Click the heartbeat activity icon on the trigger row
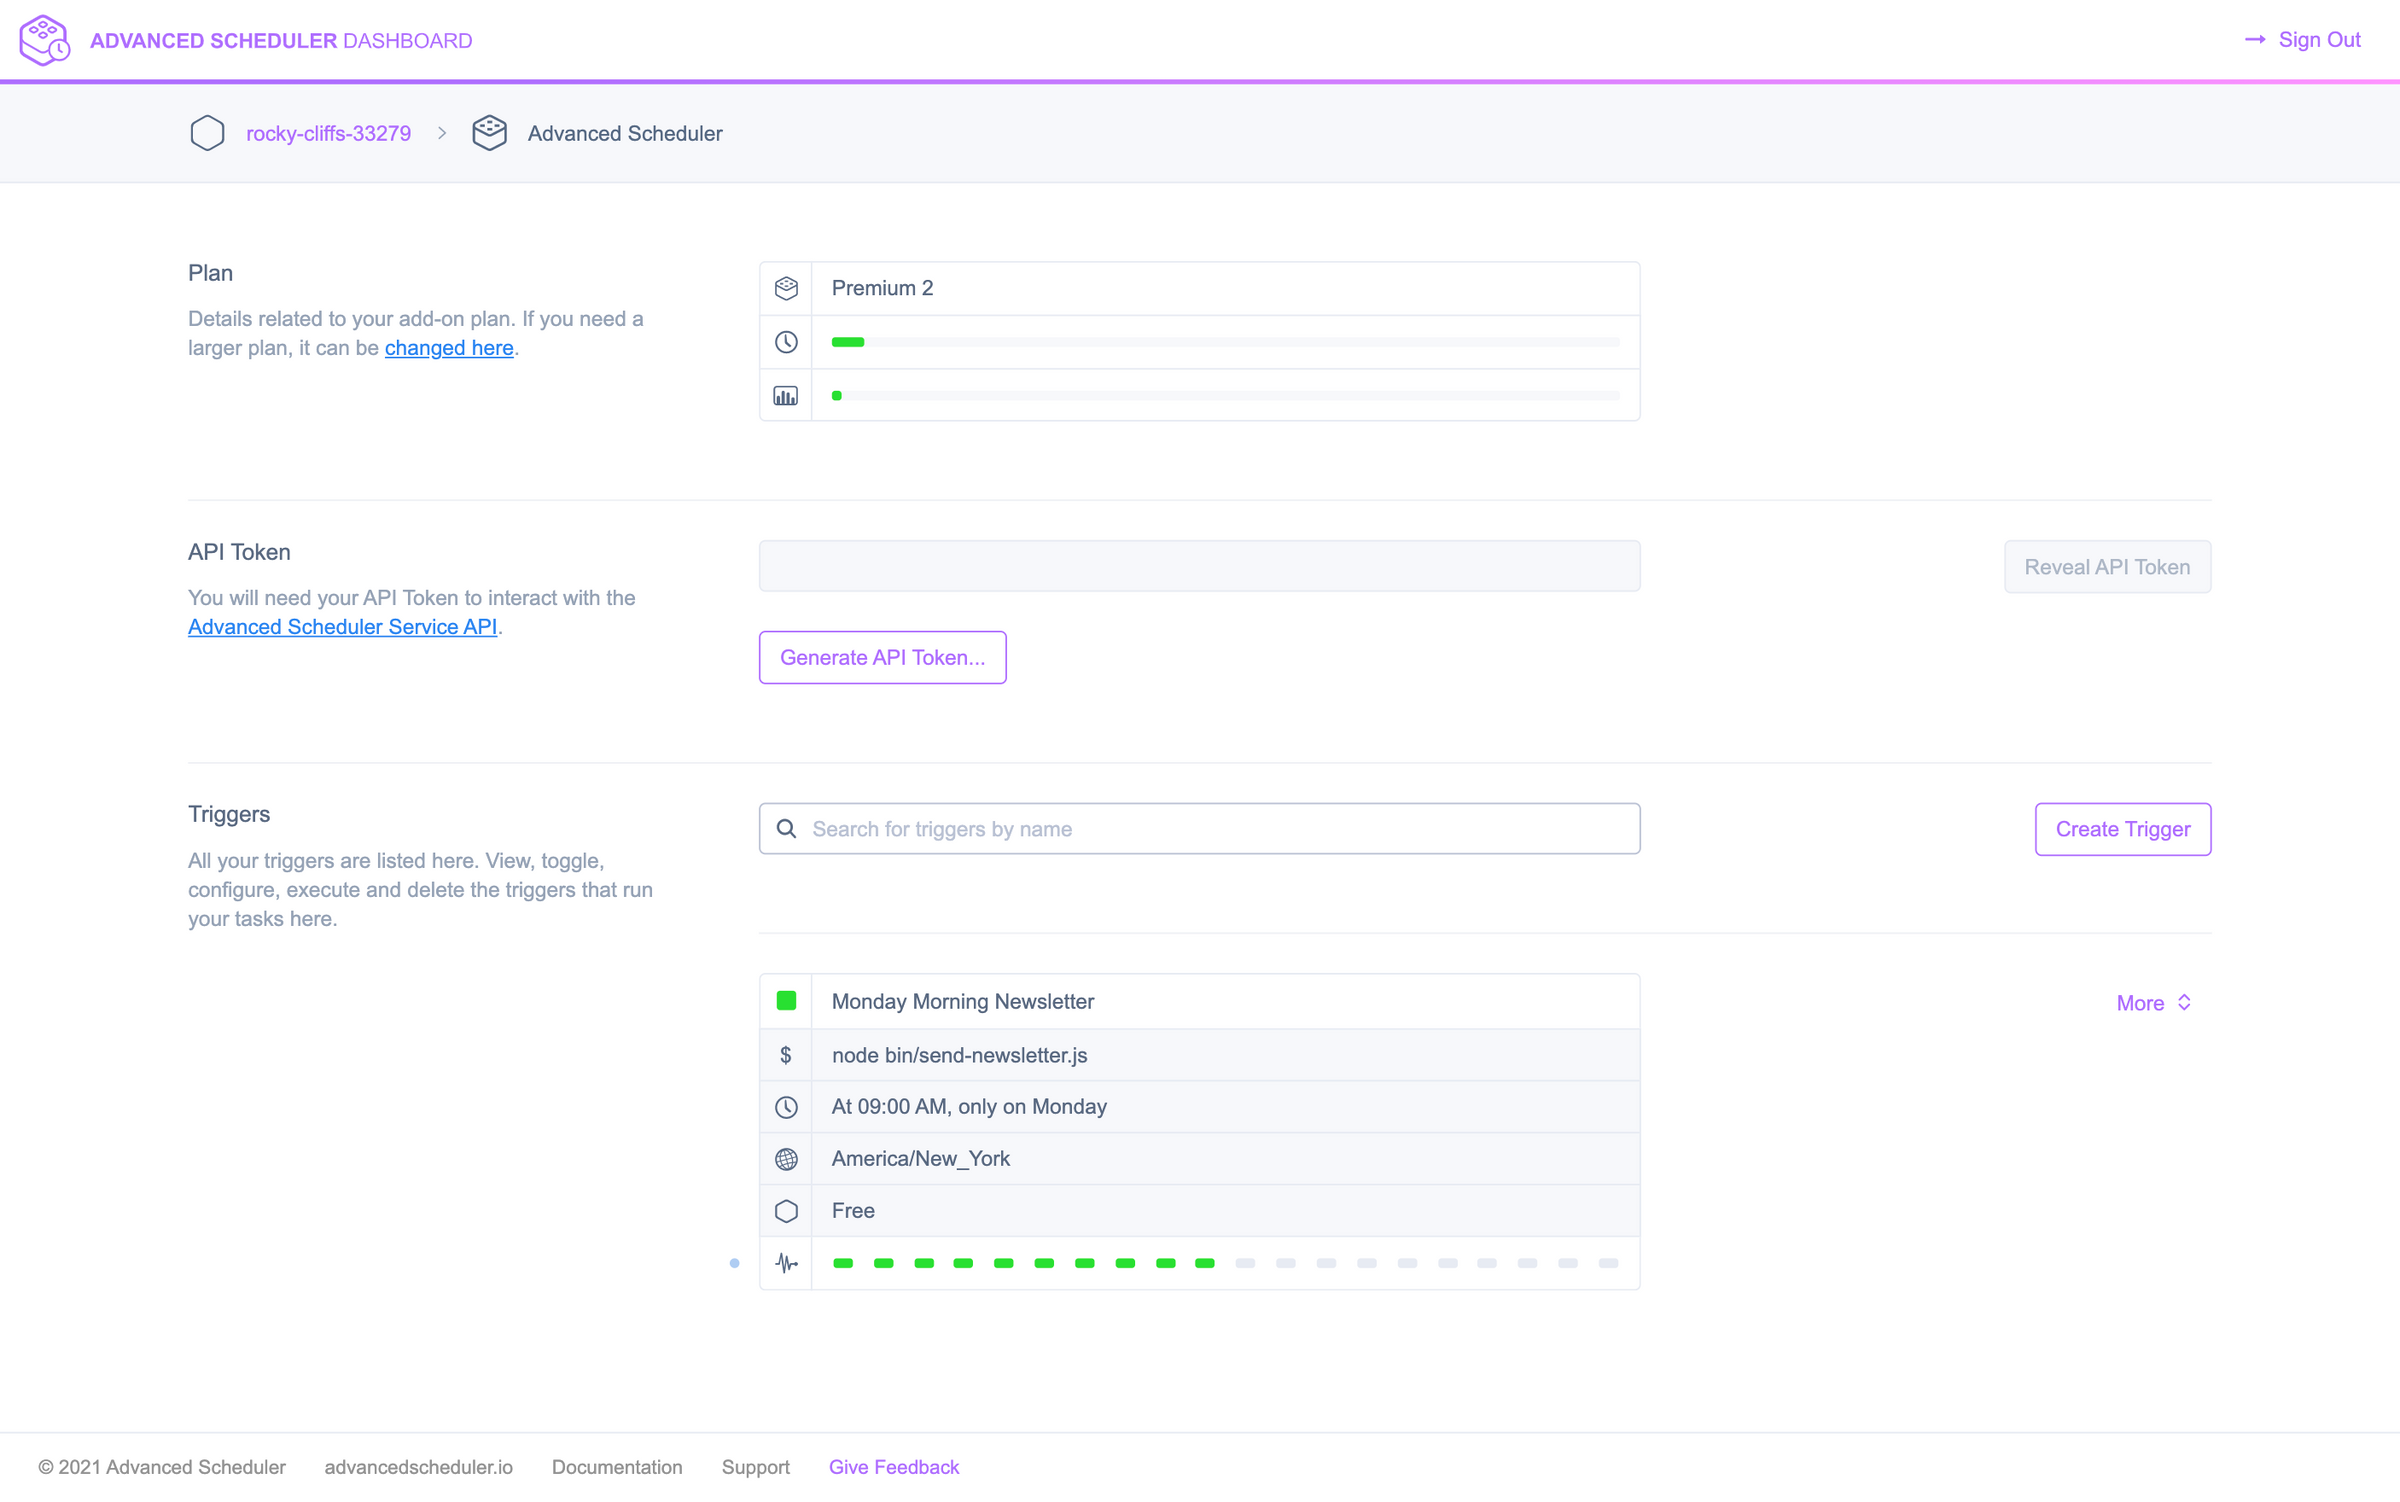The height and width of the screenshot is (1502, 2400). coord(786,1262)
